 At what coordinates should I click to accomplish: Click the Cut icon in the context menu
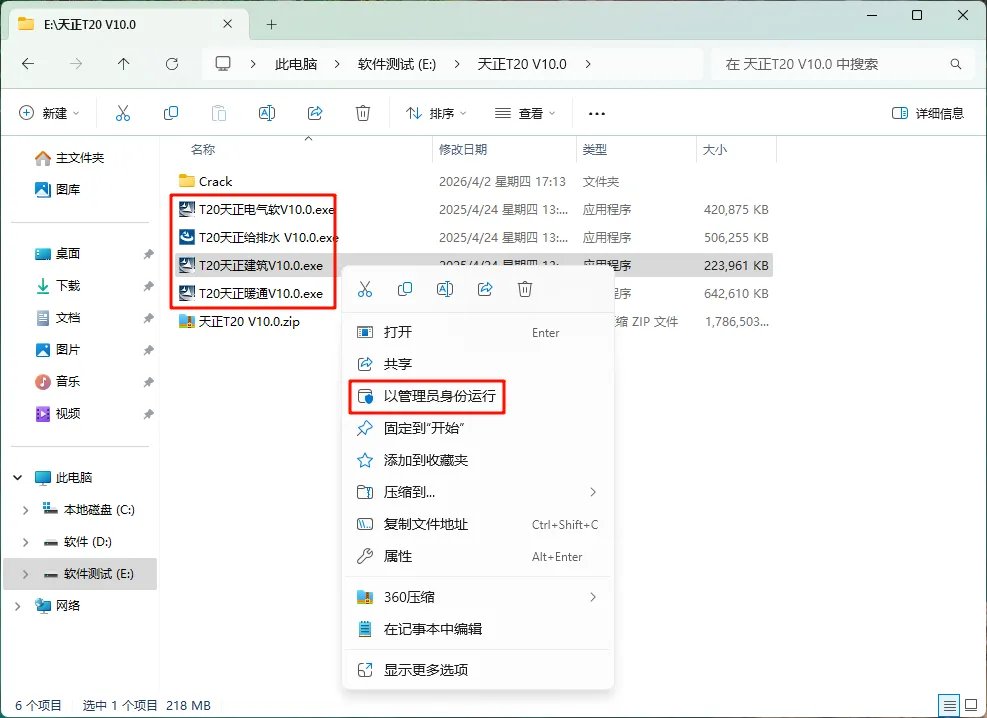coord(365,289)
